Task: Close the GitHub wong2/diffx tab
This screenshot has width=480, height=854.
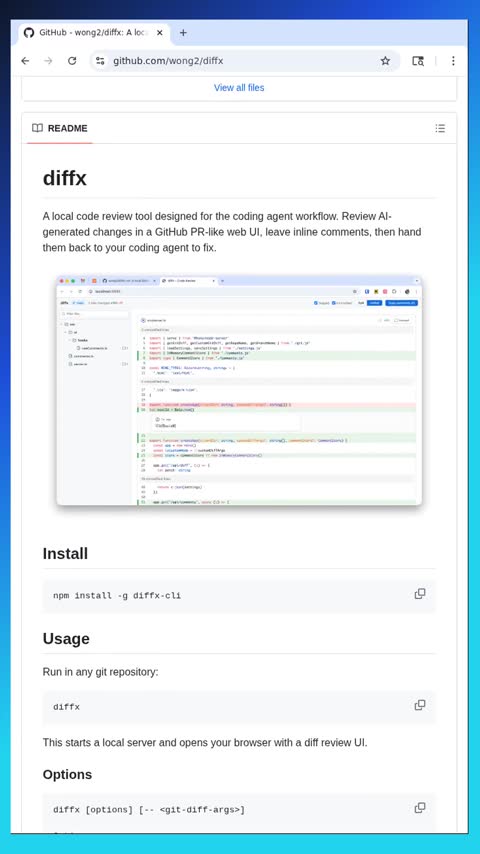Action: (160, 33)
